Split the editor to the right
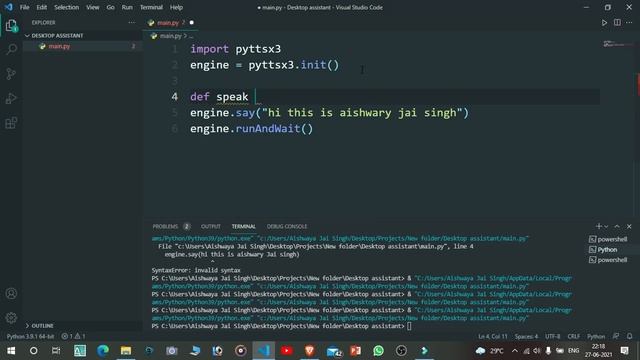640x360 pixels. pos(617,23)
